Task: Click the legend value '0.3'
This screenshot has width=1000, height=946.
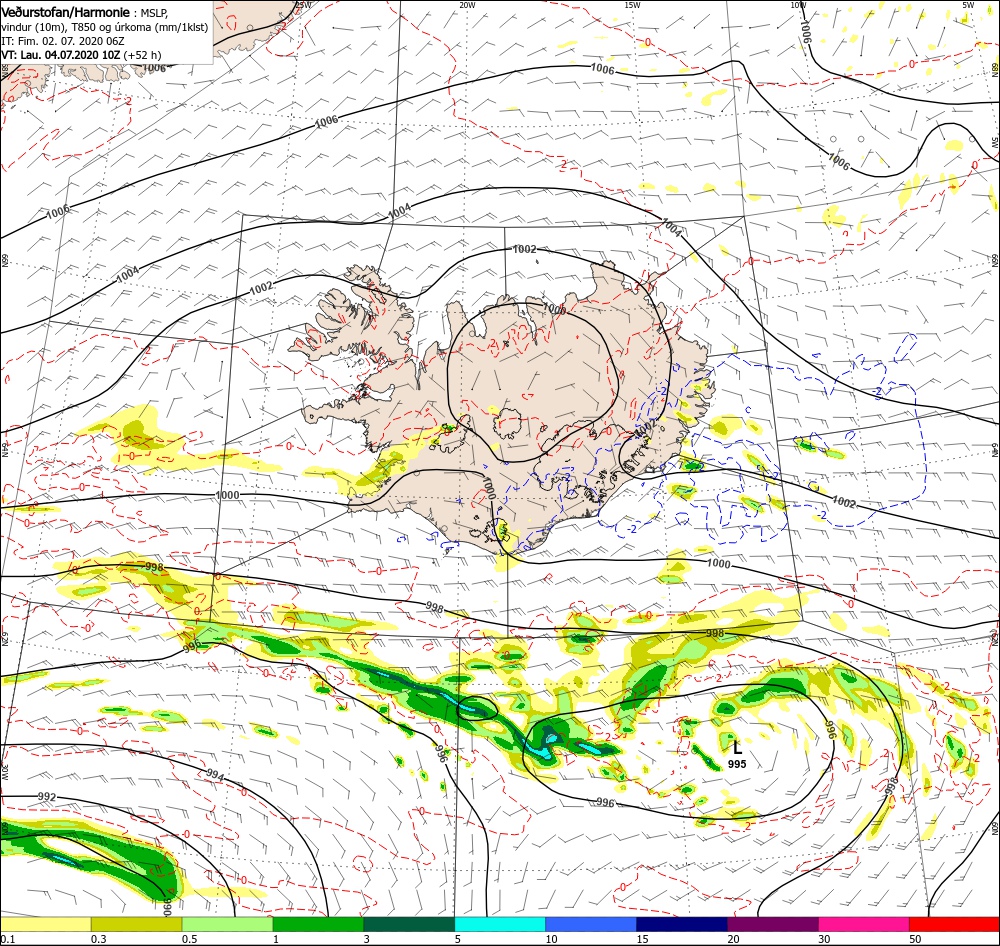Action: 99,939
